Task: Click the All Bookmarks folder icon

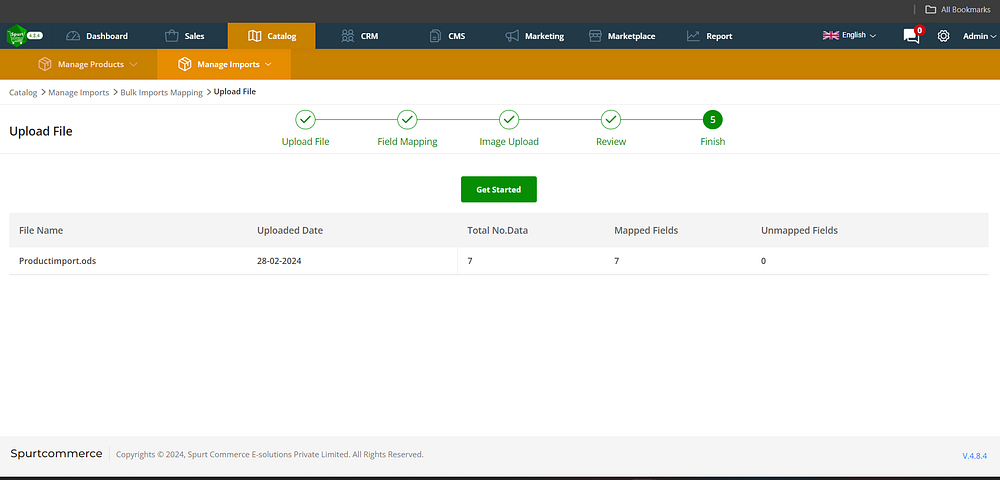Action: 930,10
